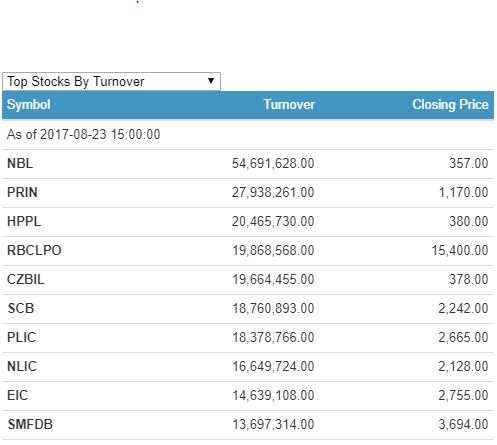Open the EIC stock symbol
Image resolution: width=497 pixels, height=445 pixels.
[x=17, y=395]
